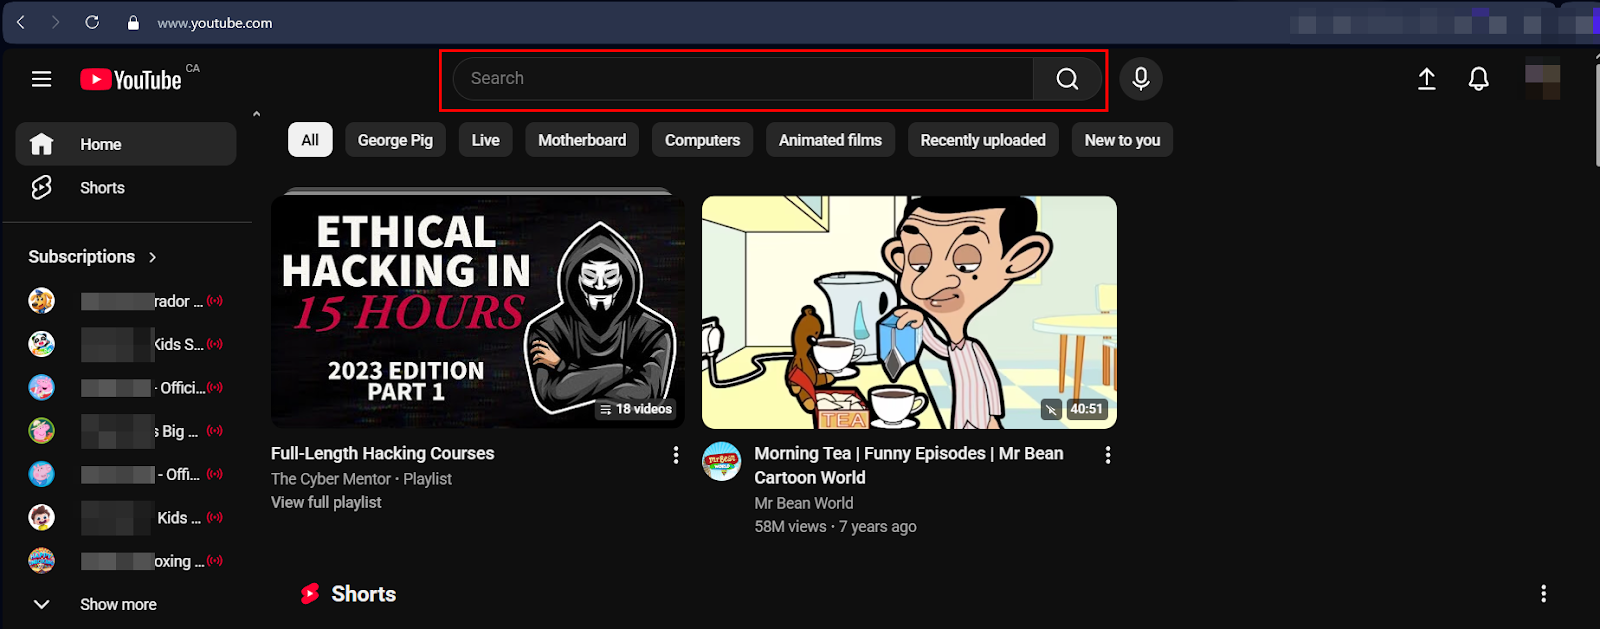The width and height of the screenshot is (1600, 629).
Task: Open the hamburger guide menu
Action: click(x=41, y=79)
